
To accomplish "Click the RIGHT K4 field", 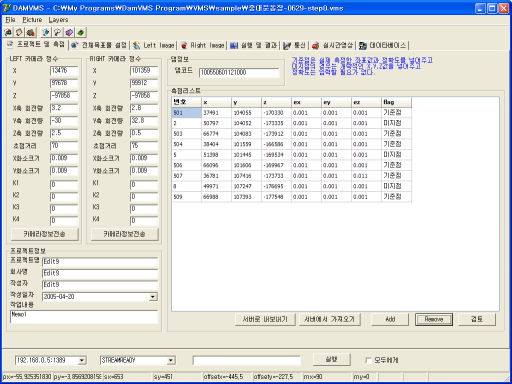I will tap(144, 220).
